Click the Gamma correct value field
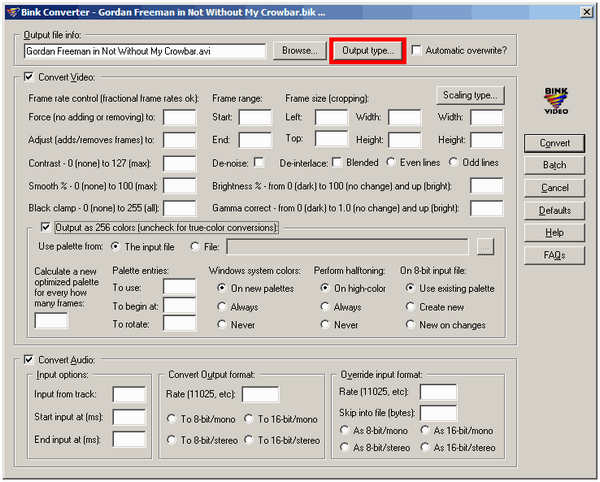Image resolution: width=600 pixels, height=482 pixels. 487,208
